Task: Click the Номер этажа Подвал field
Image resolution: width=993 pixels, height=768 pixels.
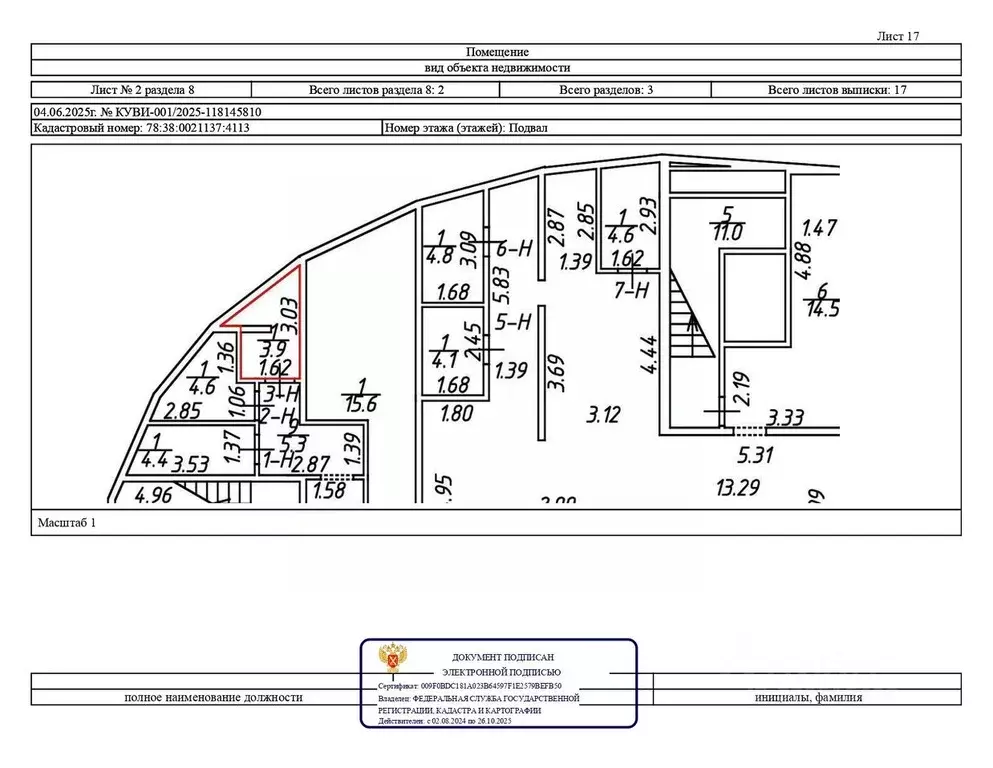Action: (x=466, y=128)
